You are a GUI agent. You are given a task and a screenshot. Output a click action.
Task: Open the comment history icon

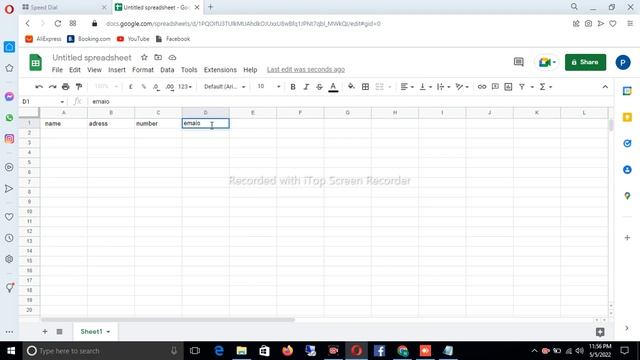coord(518,62)
